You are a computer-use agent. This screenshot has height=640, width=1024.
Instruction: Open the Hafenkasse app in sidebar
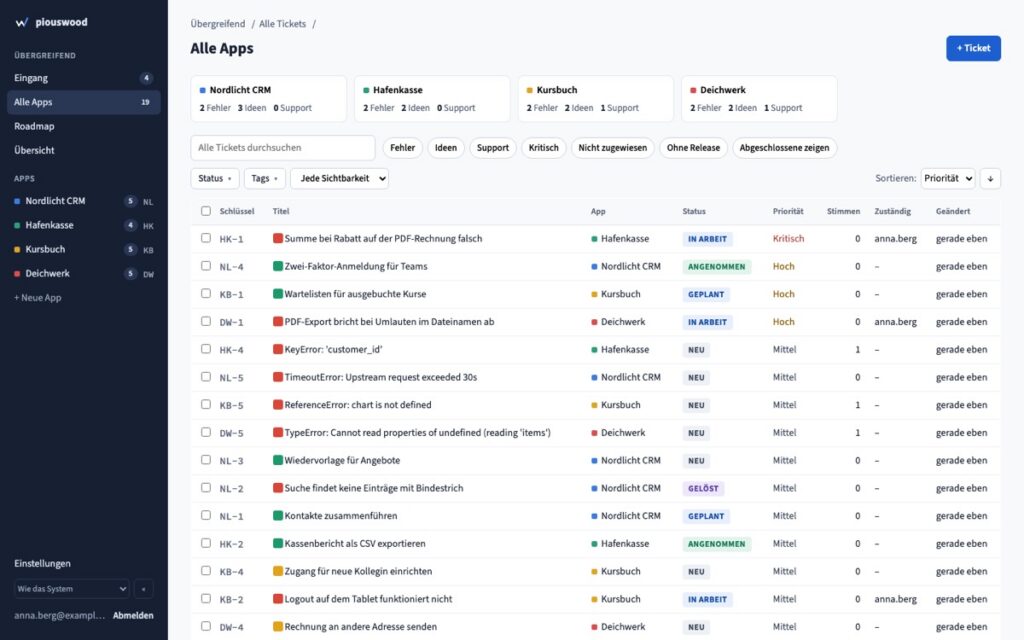[84, 225]
